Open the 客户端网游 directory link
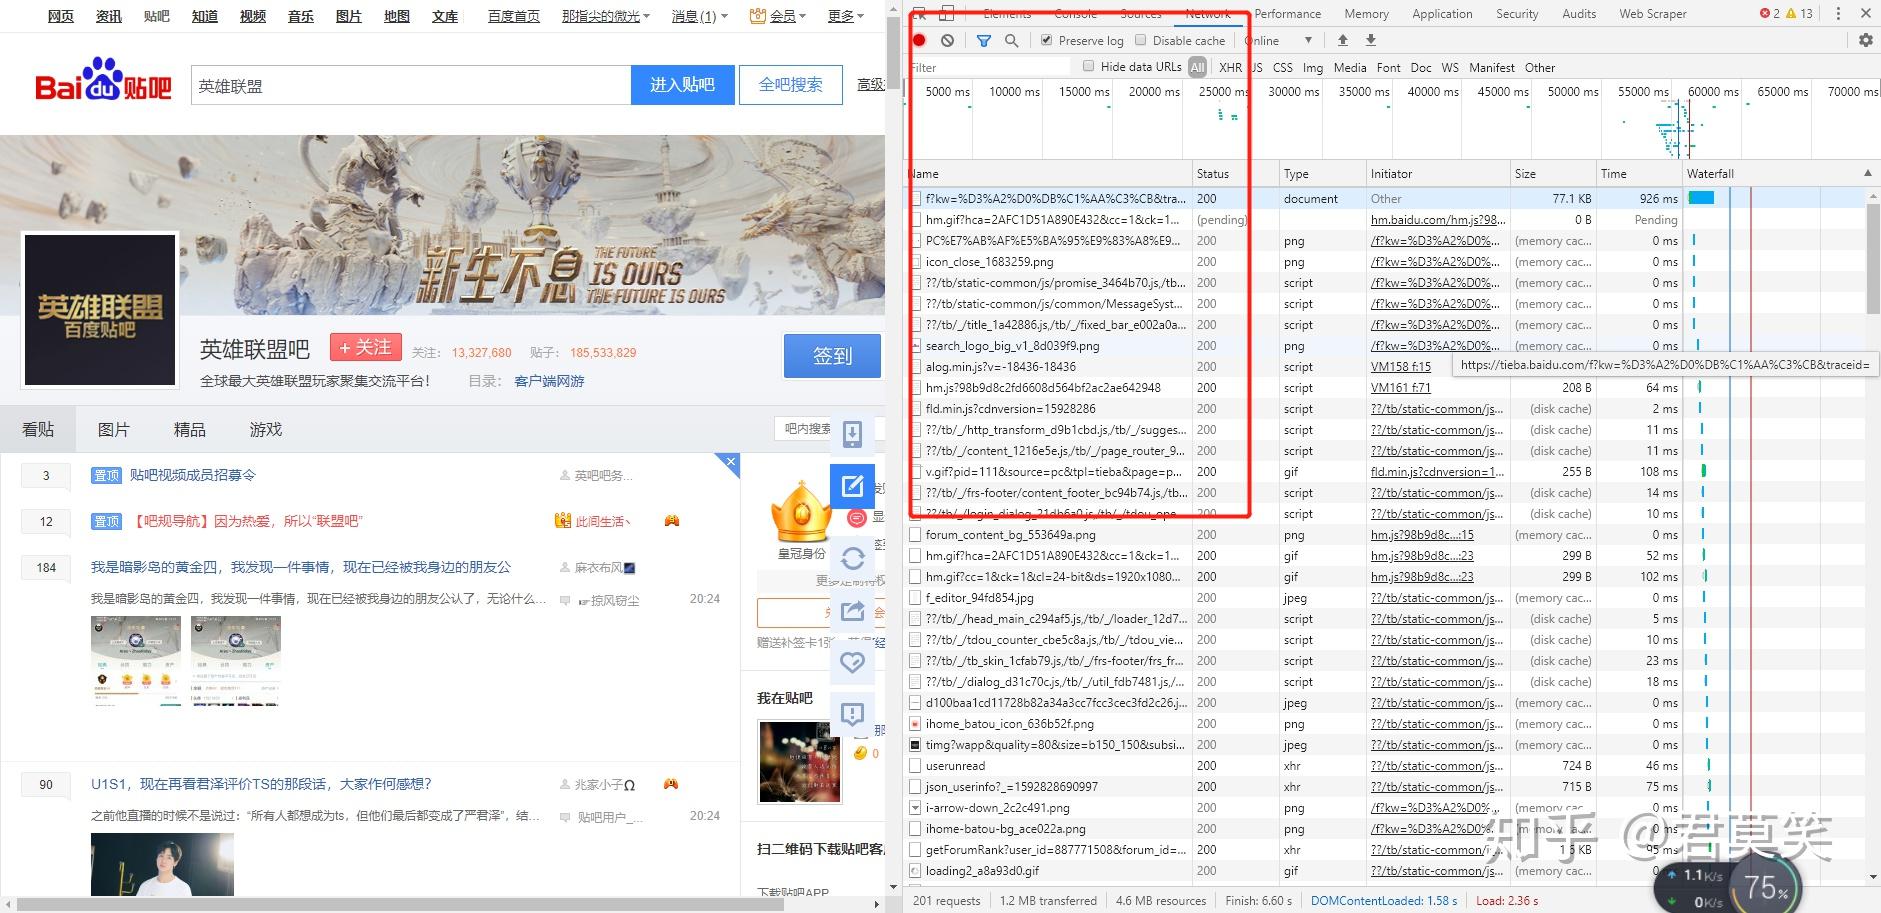 click(549, 381)
